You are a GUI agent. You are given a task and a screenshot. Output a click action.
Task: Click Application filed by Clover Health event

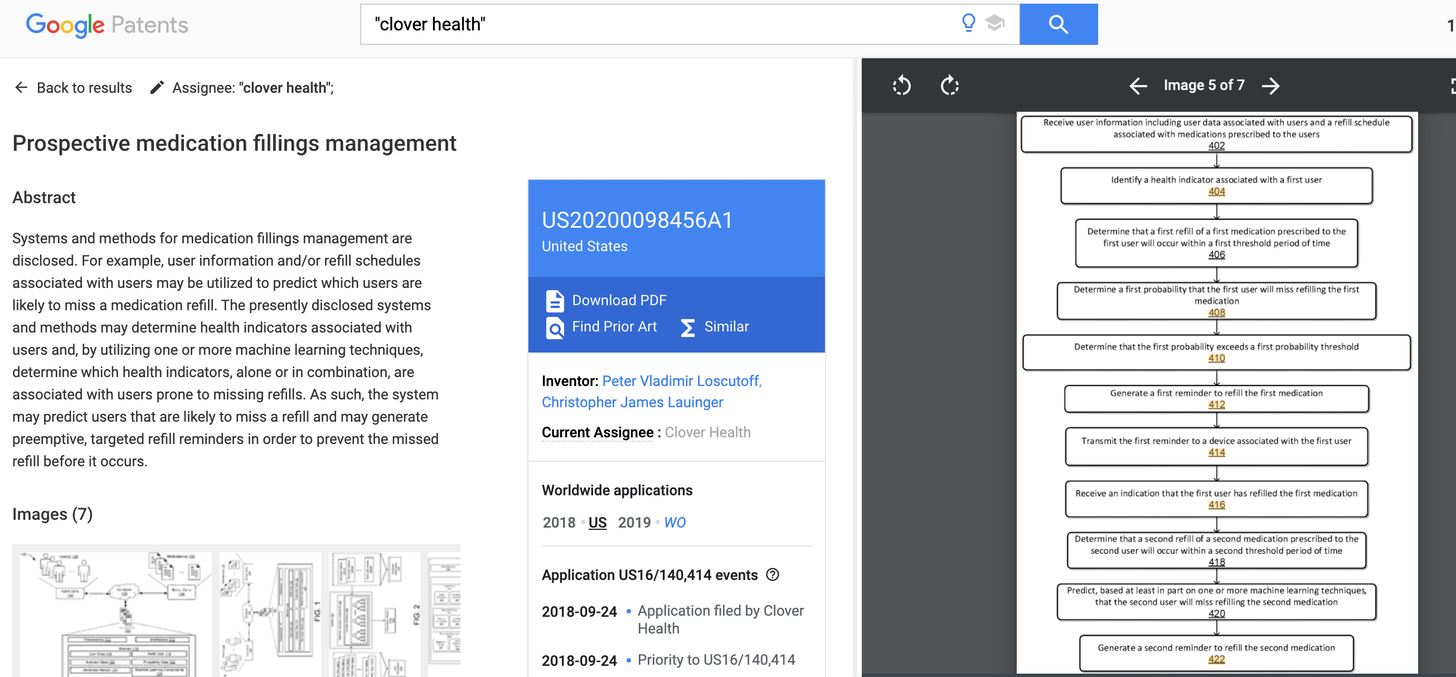(721, 619)
